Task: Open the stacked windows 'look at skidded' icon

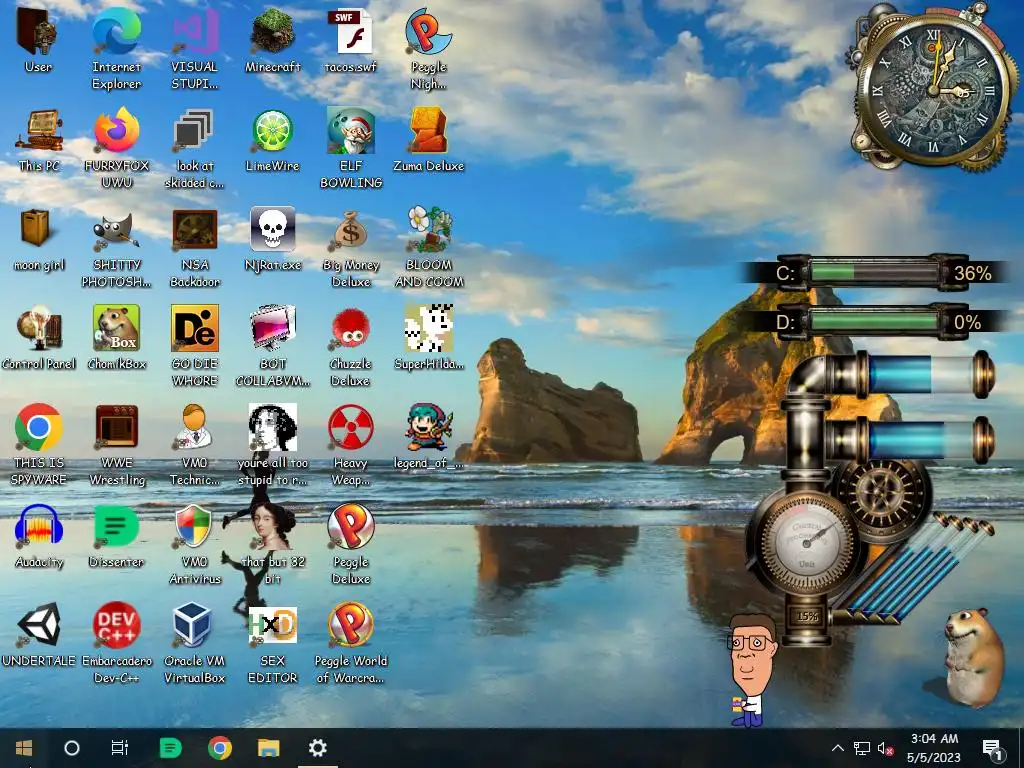Action: (194, 130)
